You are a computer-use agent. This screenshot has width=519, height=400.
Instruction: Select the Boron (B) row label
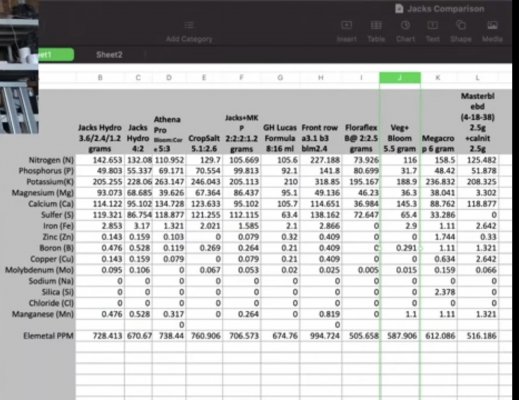tap(56, 248)
